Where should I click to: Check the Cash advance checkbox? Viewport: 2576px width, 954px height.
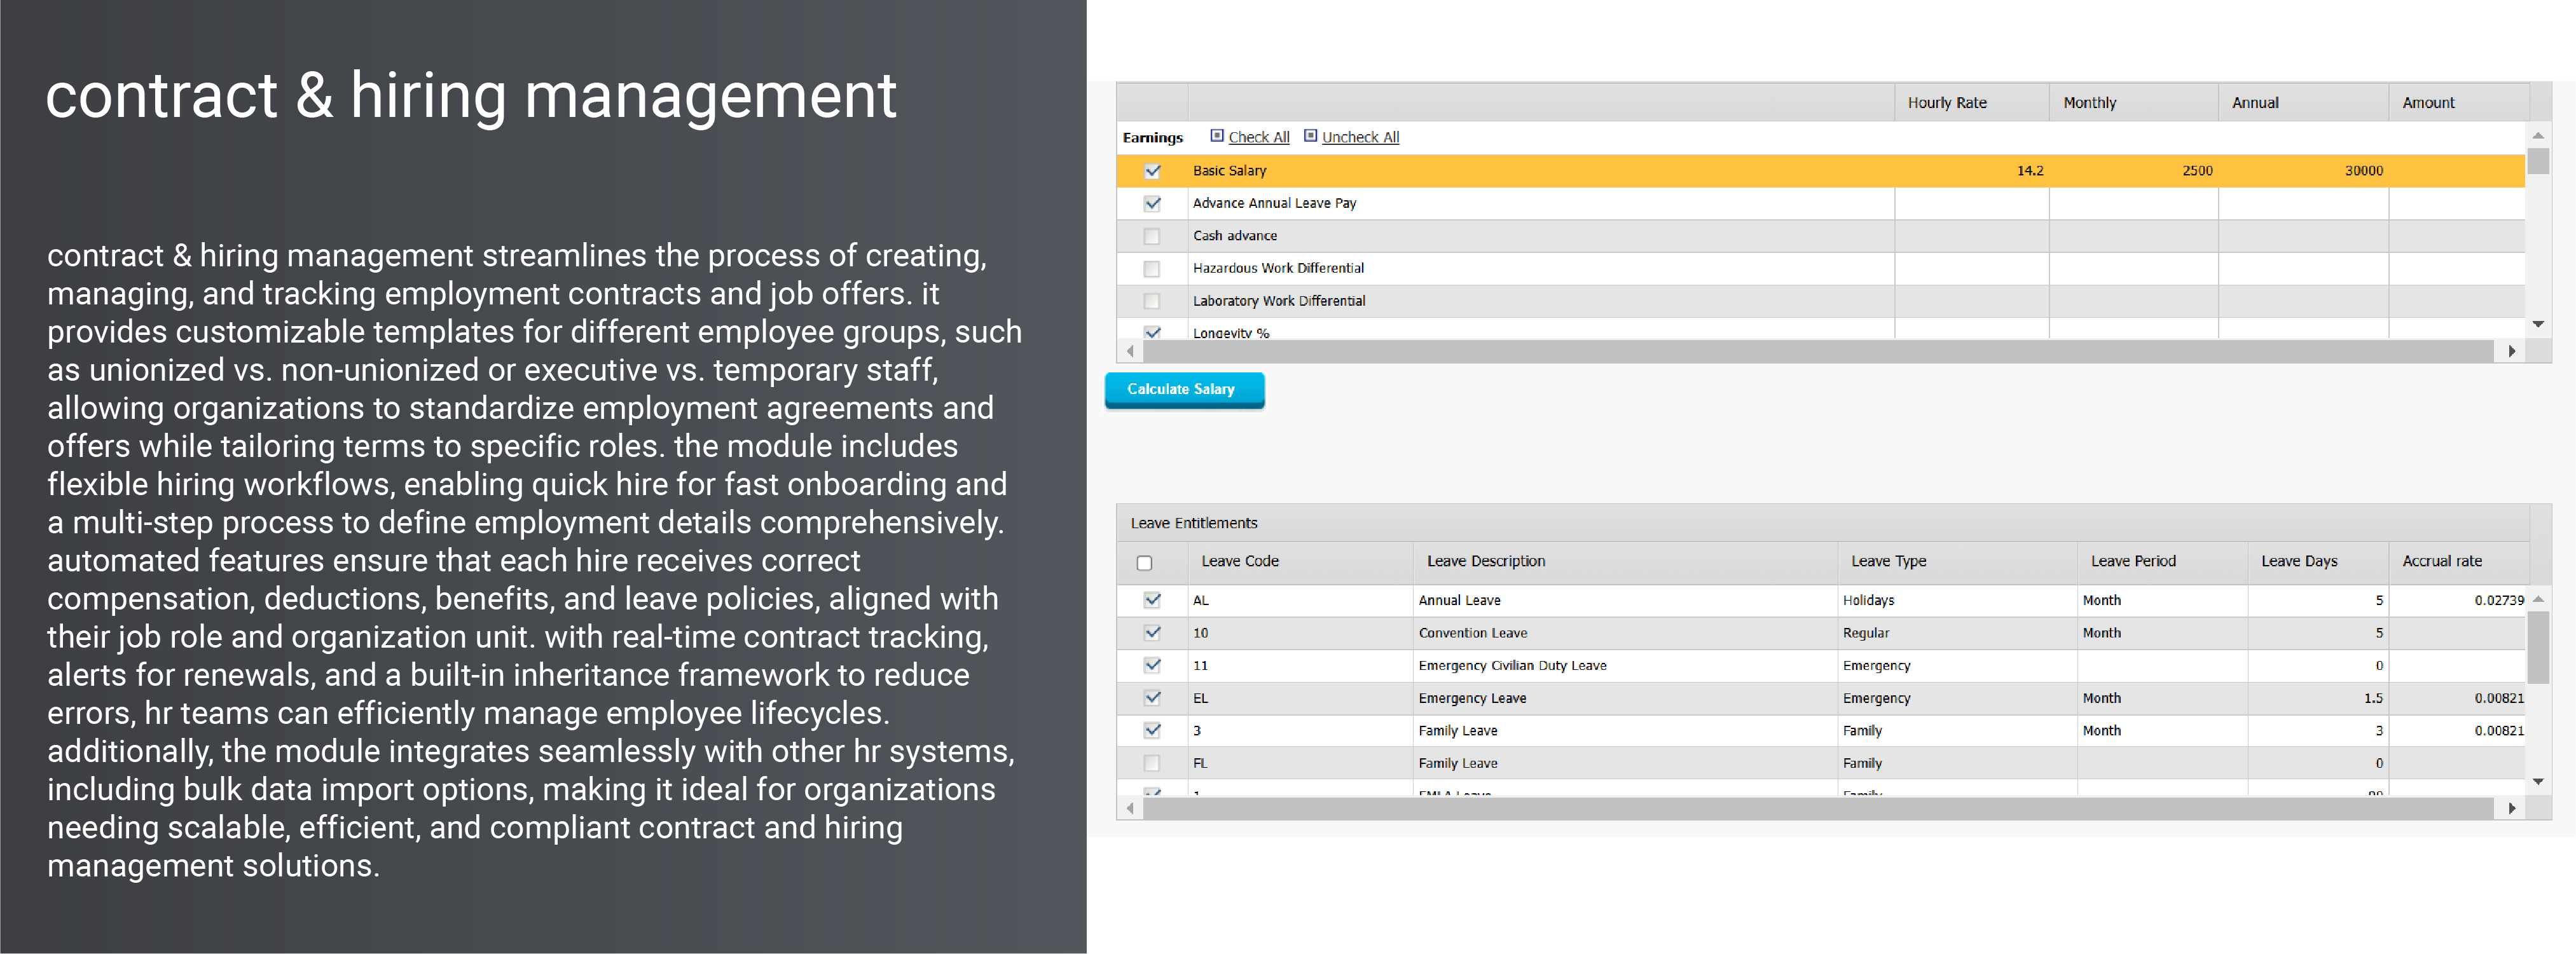coord(1152,236)
